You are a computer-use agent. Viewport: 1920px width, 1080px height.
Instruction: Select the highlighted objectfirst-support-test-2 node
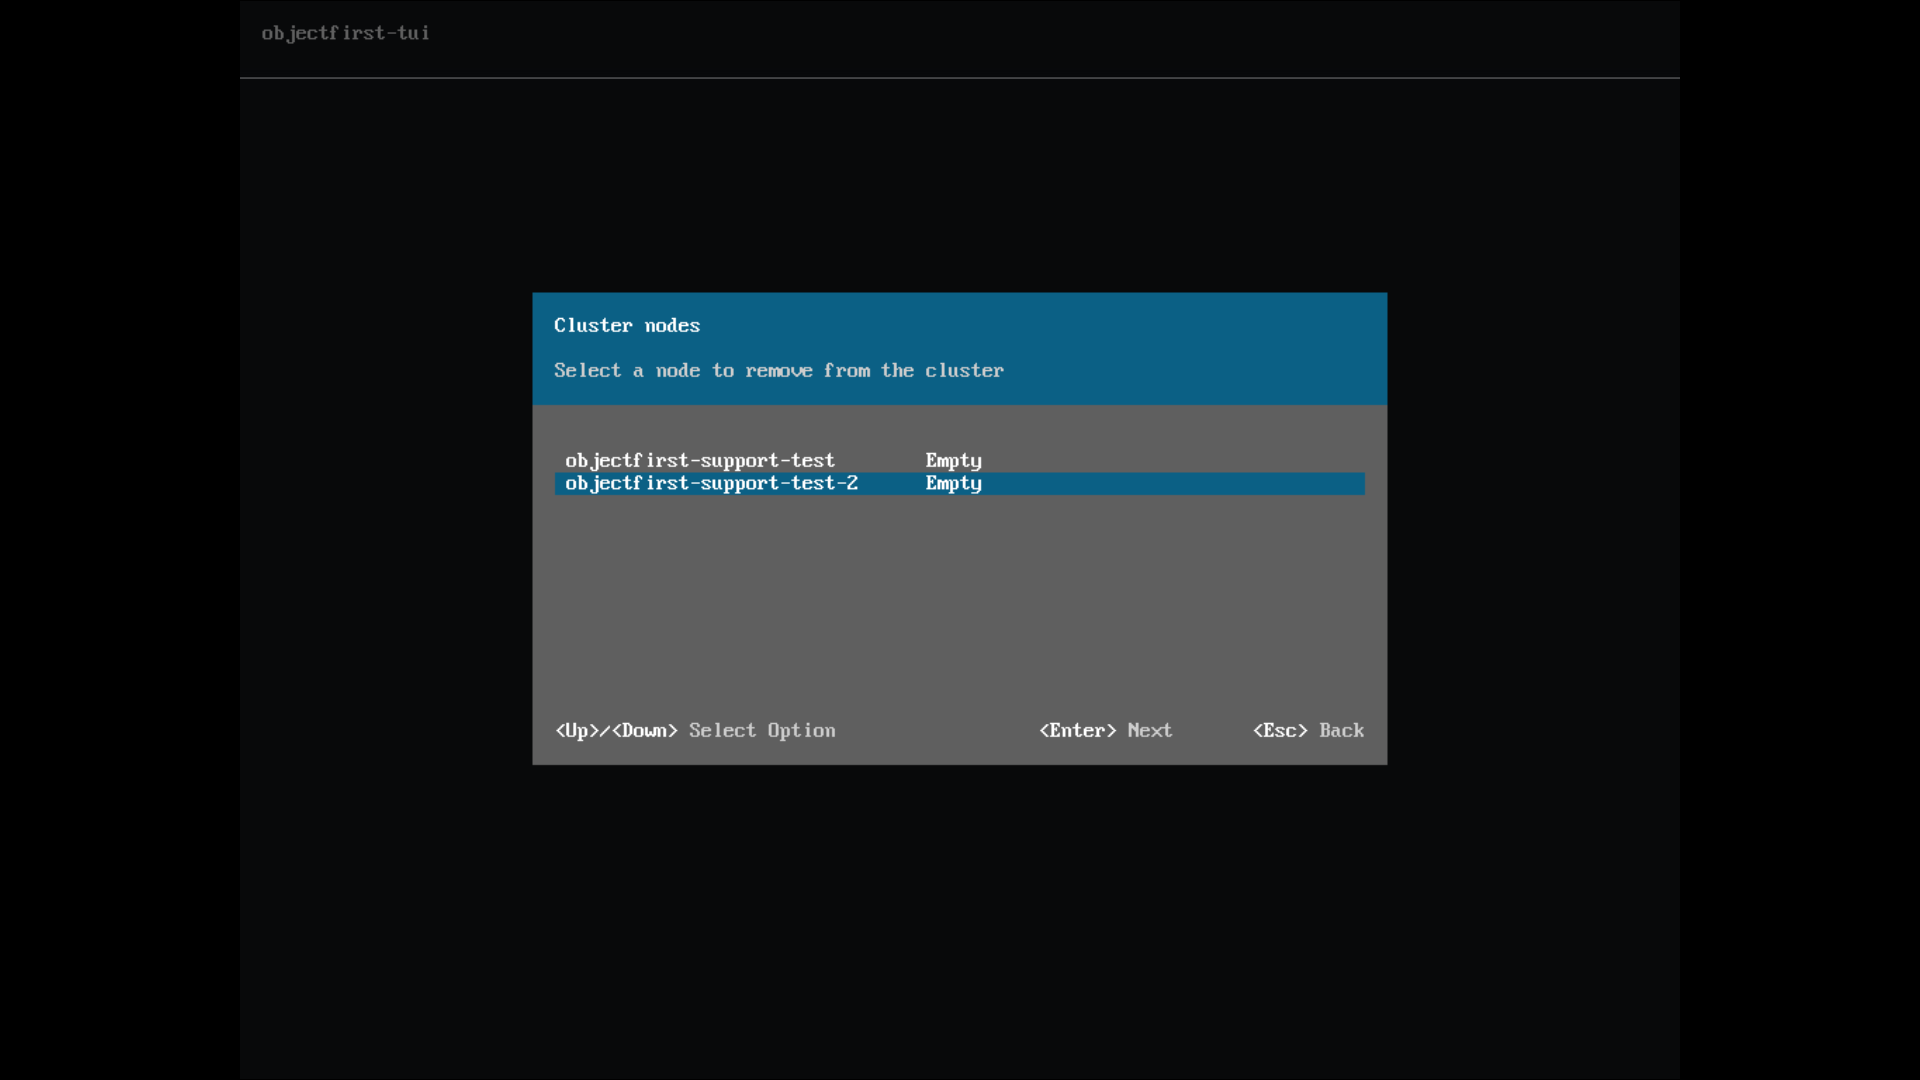[959, 484]
